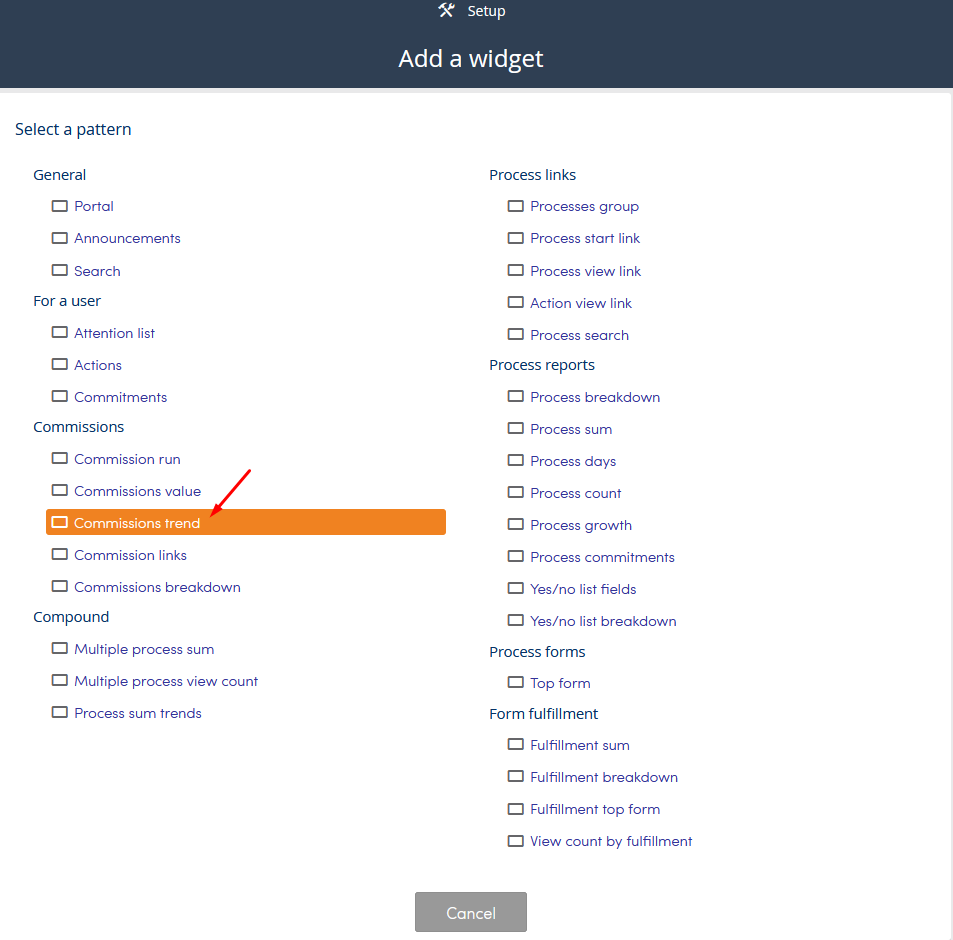This screenshot has width=953, height=940.
Task: Click the Setup tools icon in header
Action: pos(447,10)
